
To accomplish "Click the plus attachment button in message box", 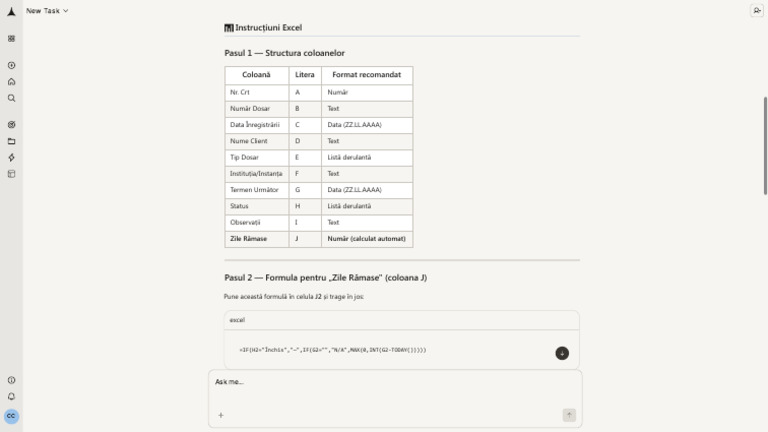I will 221,415.
